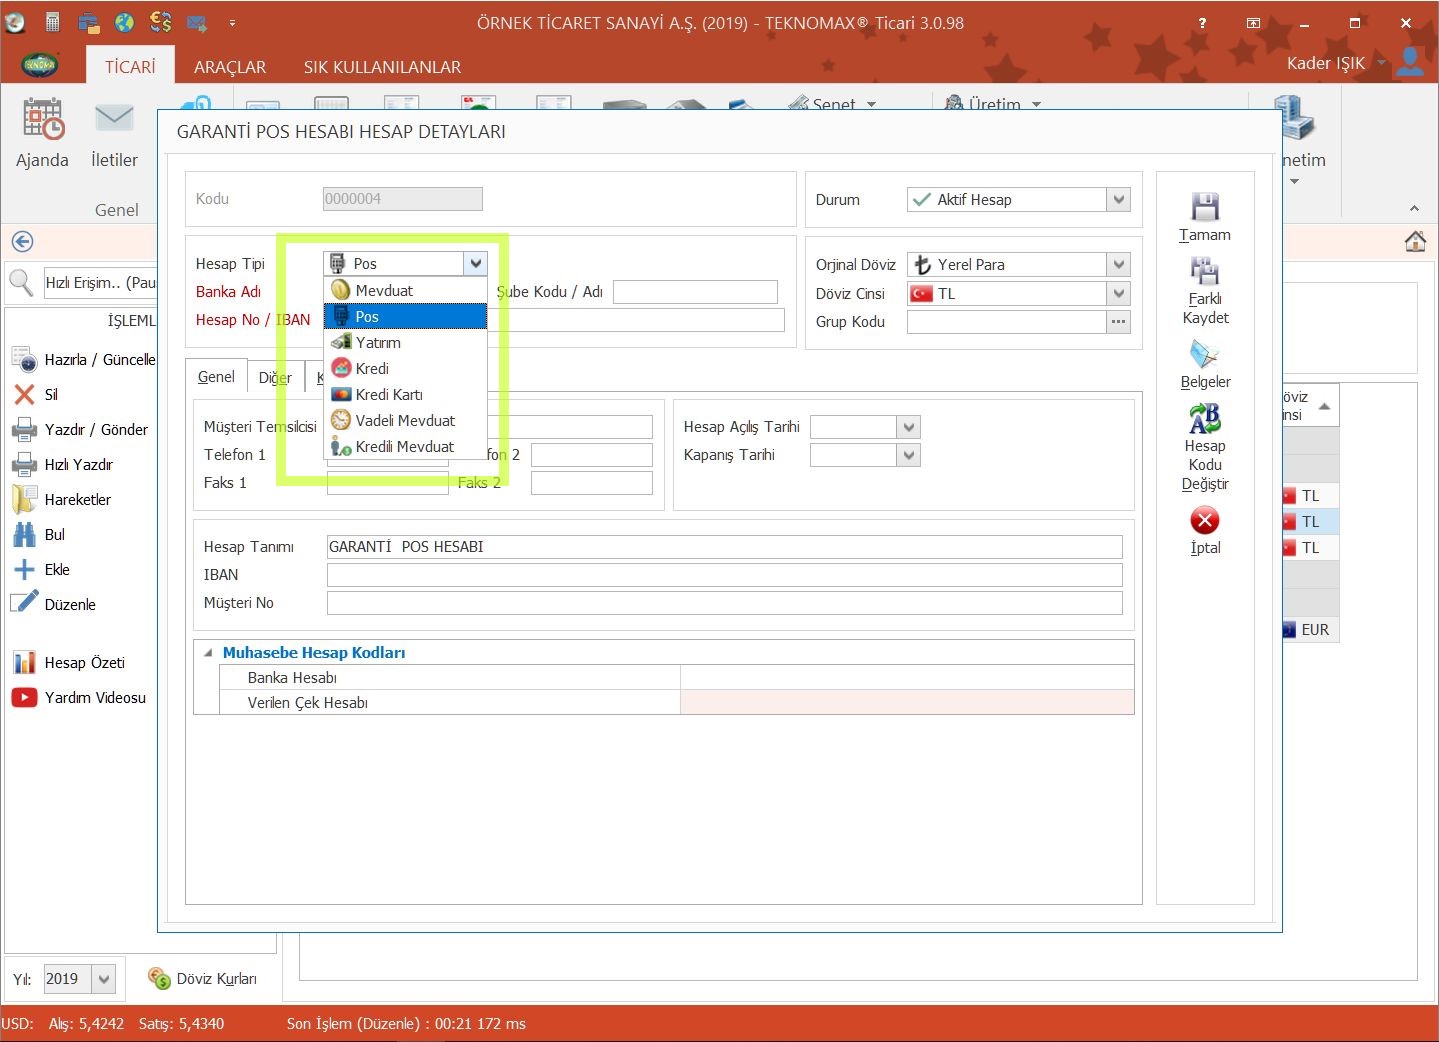The width and height of the screenshot is (1439, 1042).
Task: Click Ekle to add a record
Action: click(x=41, y=569)
